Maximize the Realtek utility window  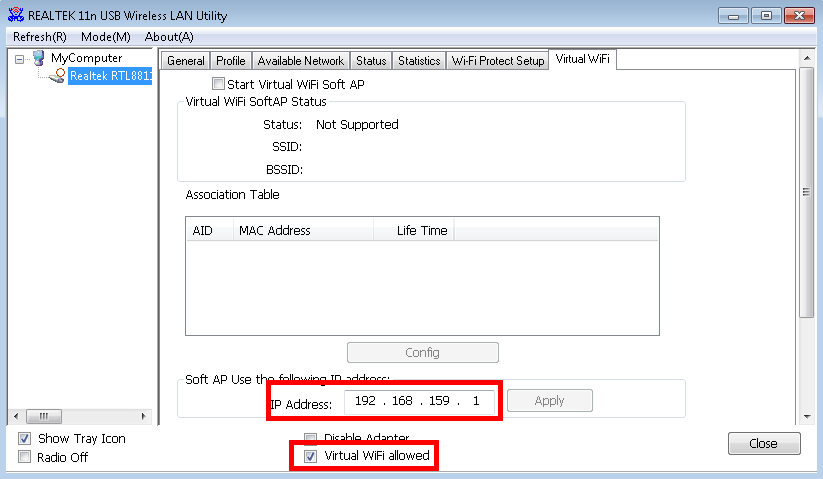[766, 16]
